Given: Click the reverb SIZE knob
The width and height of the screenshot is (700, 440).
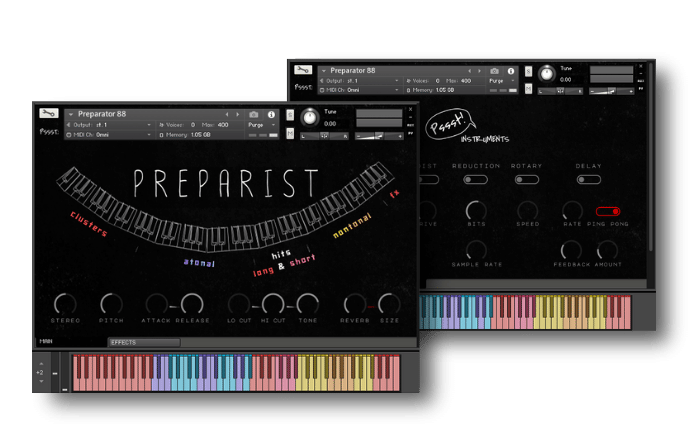Looking at the screenshot, I should 389,304.
